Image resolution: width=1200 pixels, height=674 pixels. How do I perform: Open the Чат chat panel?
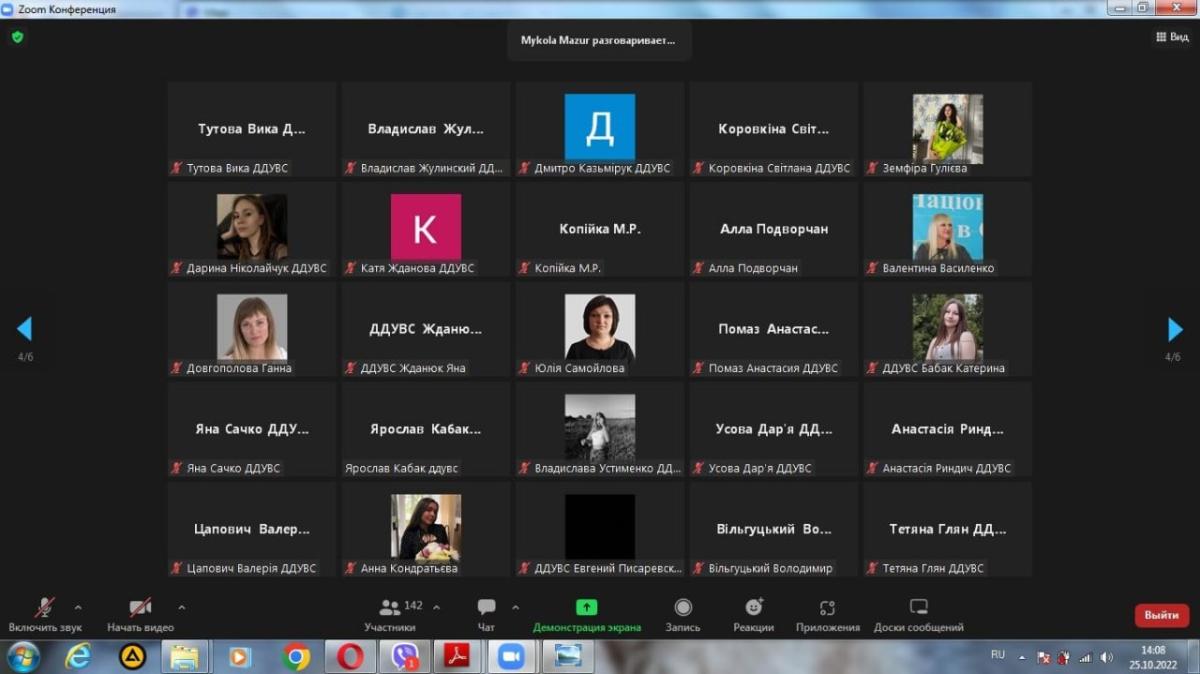[x=486, y=608]
